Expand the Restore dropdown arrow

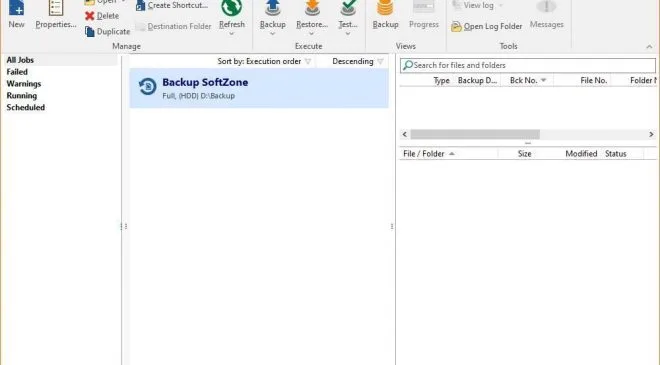click(311, 34)
